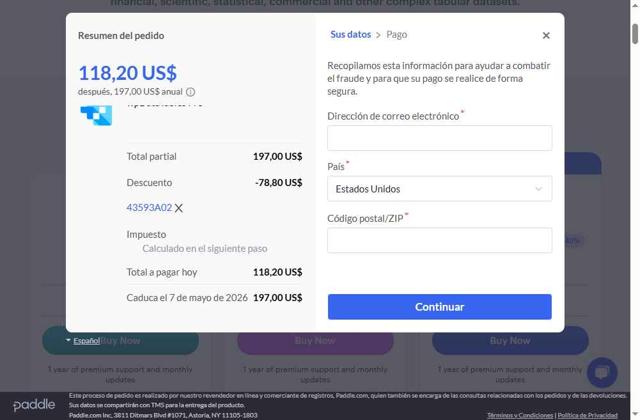This screenshot has height=420, width=640.
Task: Open info icon next to annual price
Action: point(190,92)
